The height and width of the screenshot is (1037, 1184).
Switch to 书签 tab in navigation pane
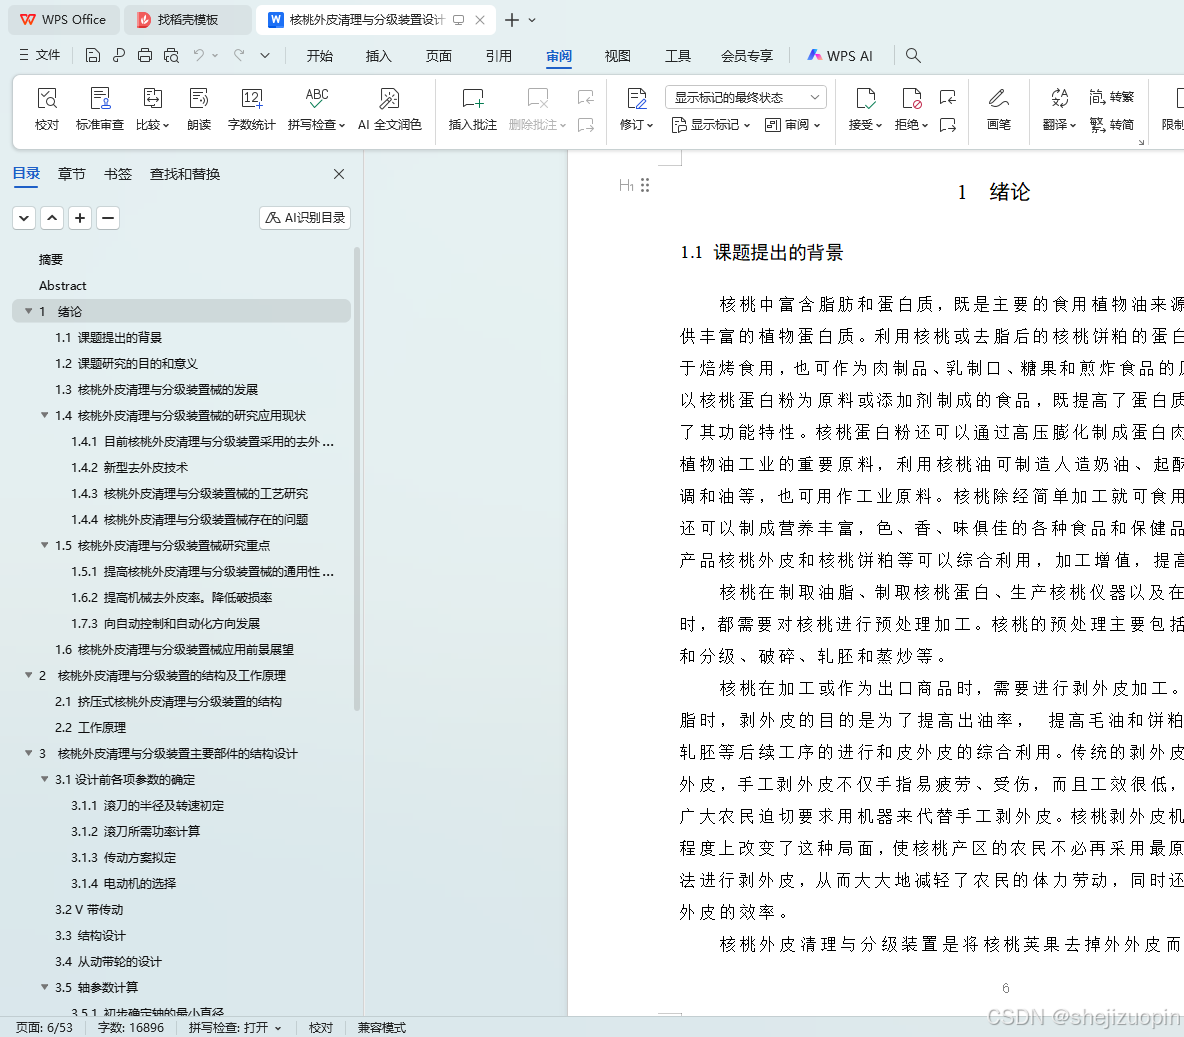click(x=118, y=174)
